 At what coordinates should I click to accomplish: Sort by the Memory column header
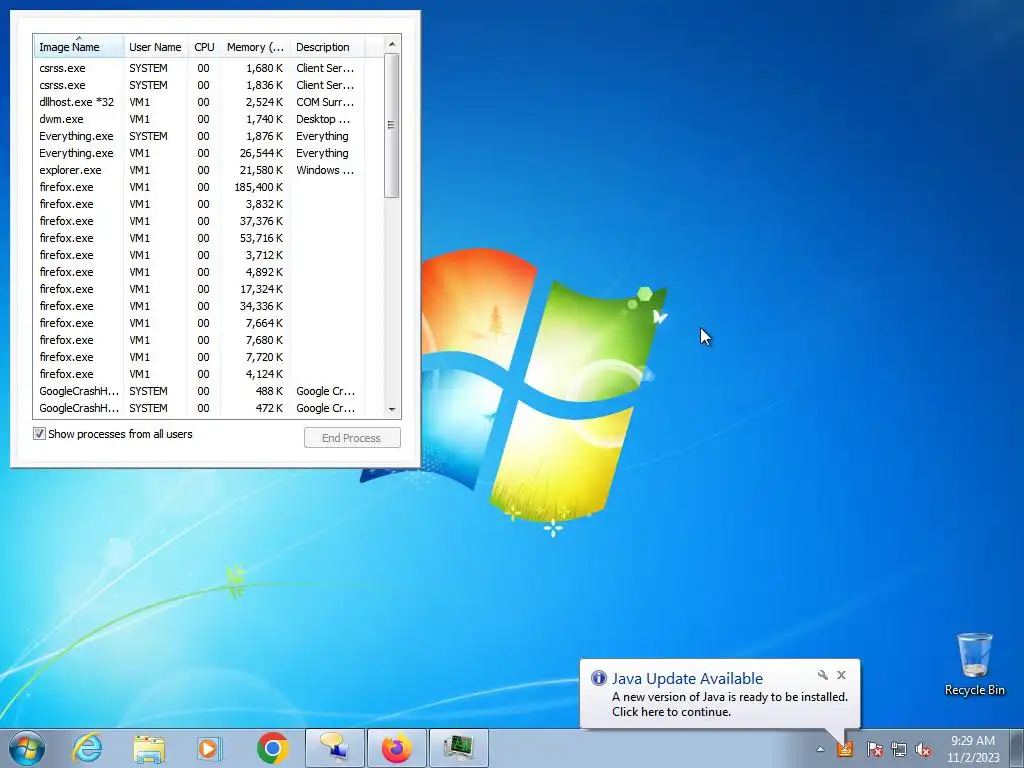[255, 47]
